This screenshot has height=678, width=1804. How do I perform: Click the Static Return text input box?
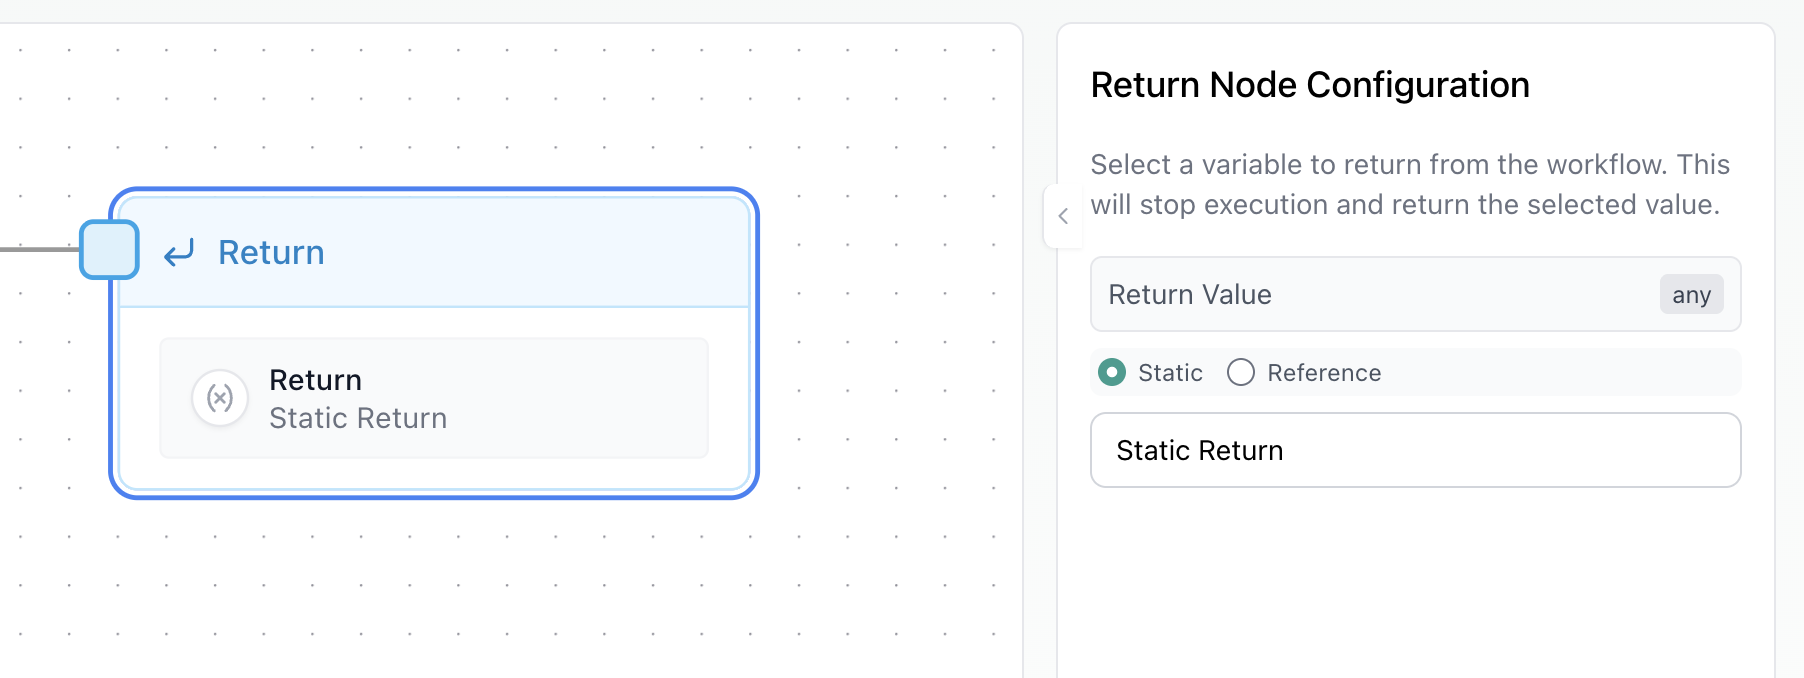pos(1414,450)
